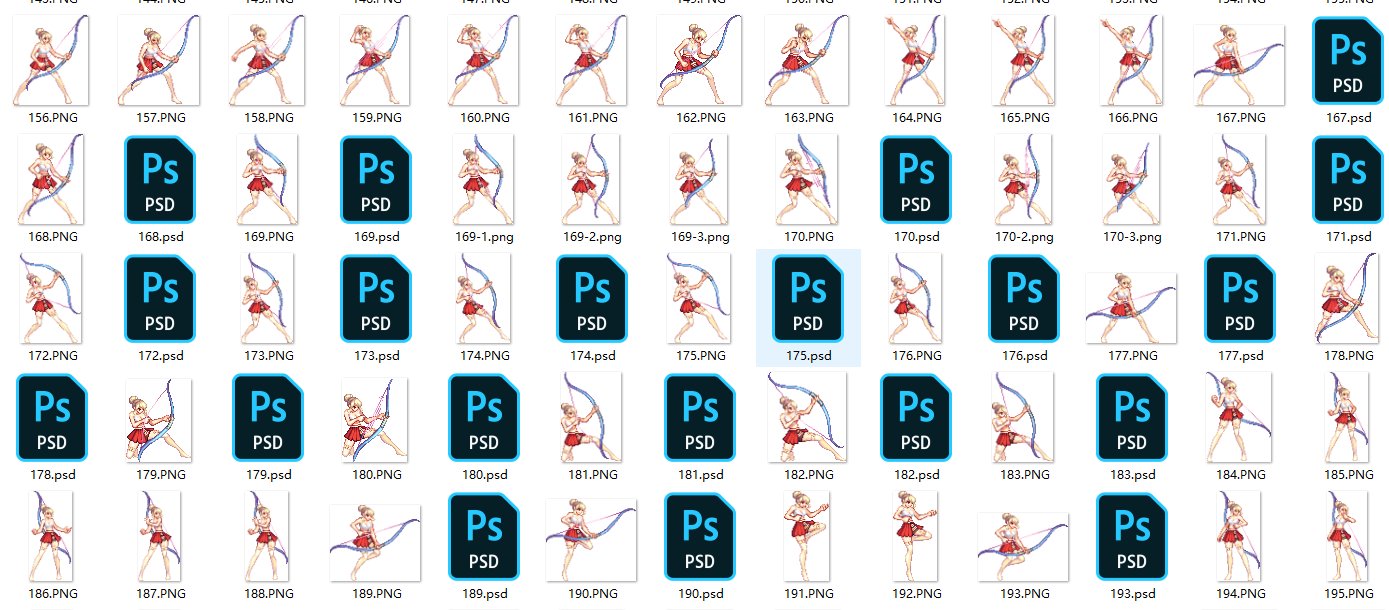Choose the 174.psd Photoshop file icon
Screen dimensions: 1389x610
click(592, 298)
